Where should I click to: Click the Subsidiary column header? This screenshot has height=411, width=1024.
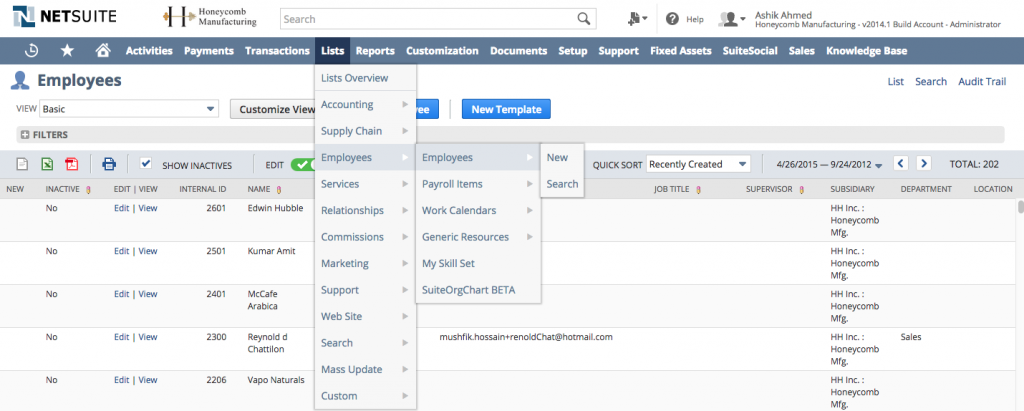(x=852, y=189)
